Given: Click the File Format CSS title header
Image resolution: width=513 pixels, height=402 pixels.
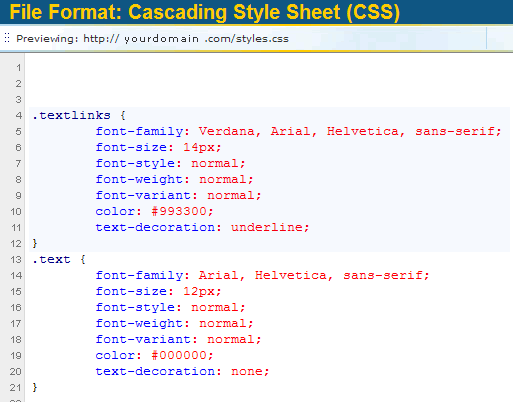Looking at the screenshot, I should point(204,12).
